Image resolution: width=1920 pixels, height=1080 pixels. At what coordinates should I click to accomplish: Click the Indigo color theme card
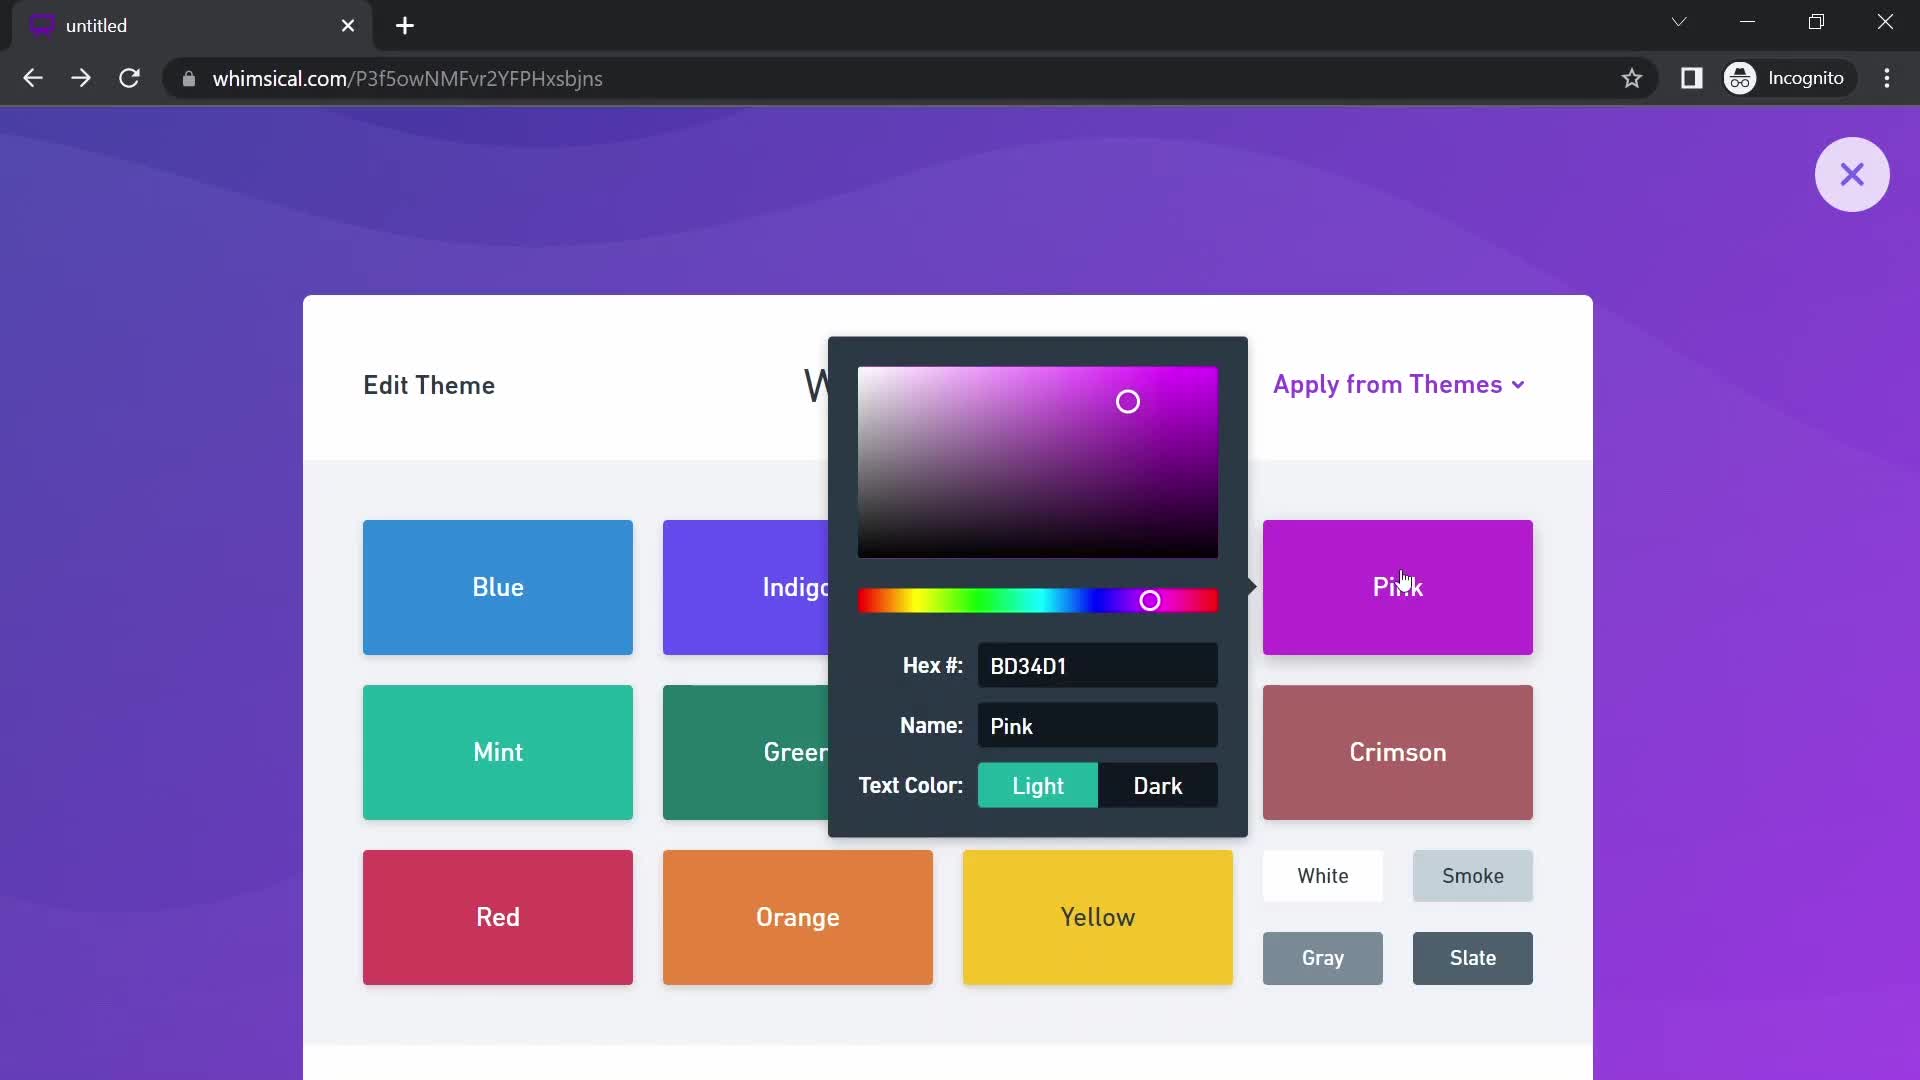click(798, 587)
